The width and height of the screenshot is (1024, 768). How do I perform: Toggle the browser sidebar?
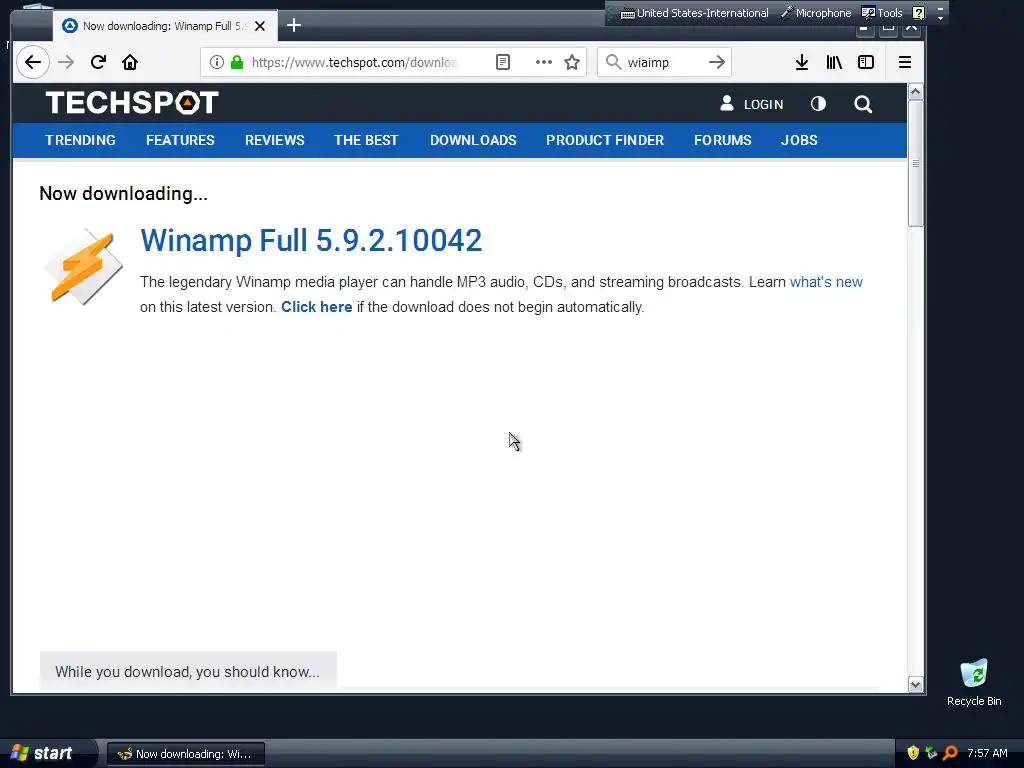click(x=866, y=62)
